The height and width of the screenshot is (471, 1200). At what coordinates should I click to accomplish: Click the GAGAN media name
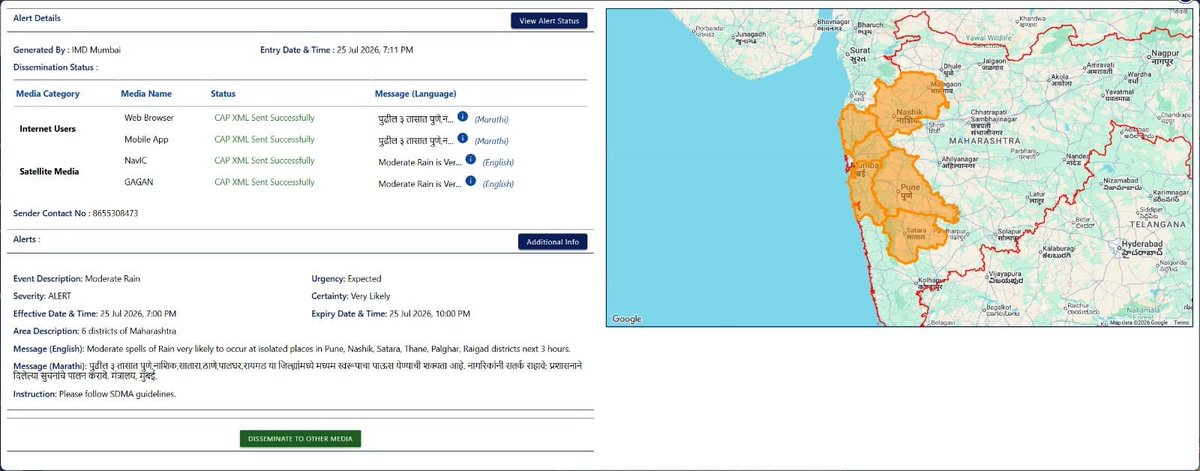coord(139,182)
